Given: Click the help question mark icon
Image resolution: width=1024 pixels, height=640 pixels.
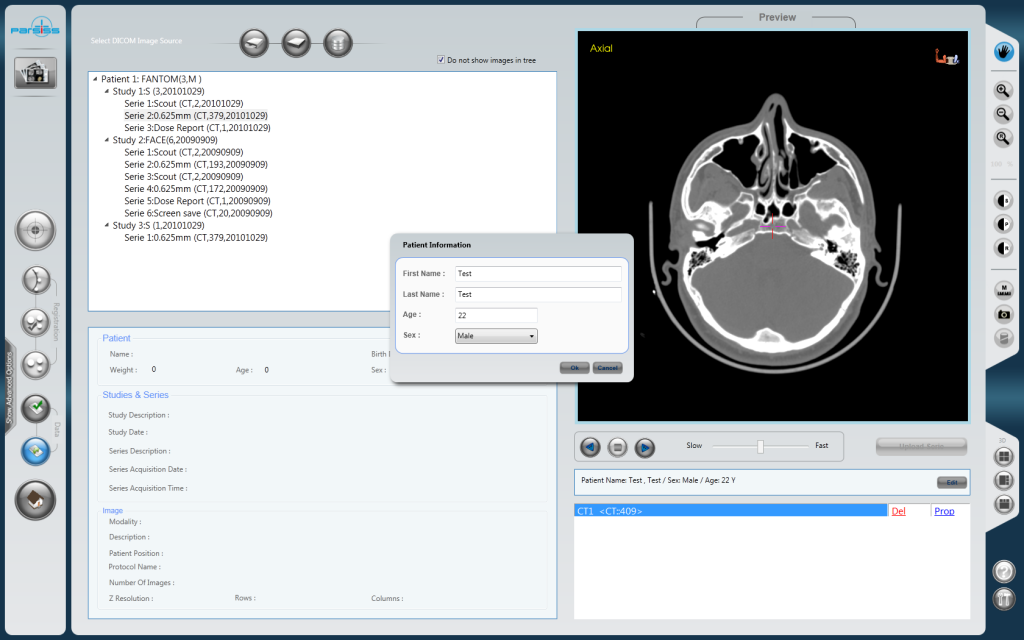Looking at the screenshot, I should pos(1003,571).
